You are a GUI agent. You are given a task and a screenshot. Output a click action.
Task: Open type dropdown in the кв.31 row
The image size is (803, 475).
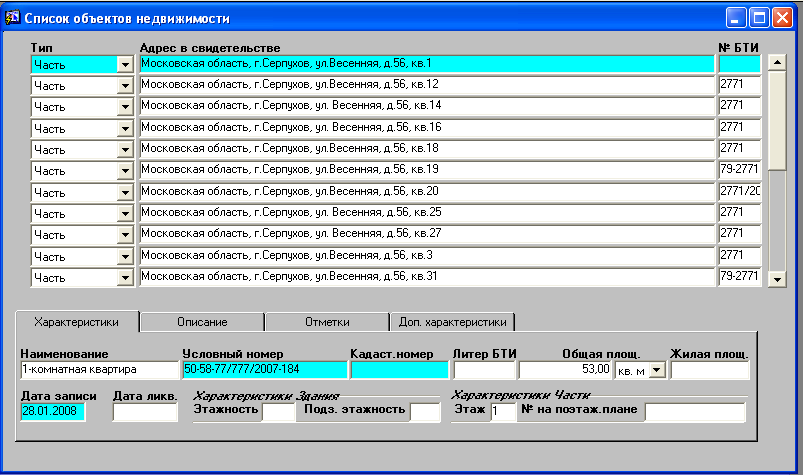pyautogui.click(x=125, y=278)
